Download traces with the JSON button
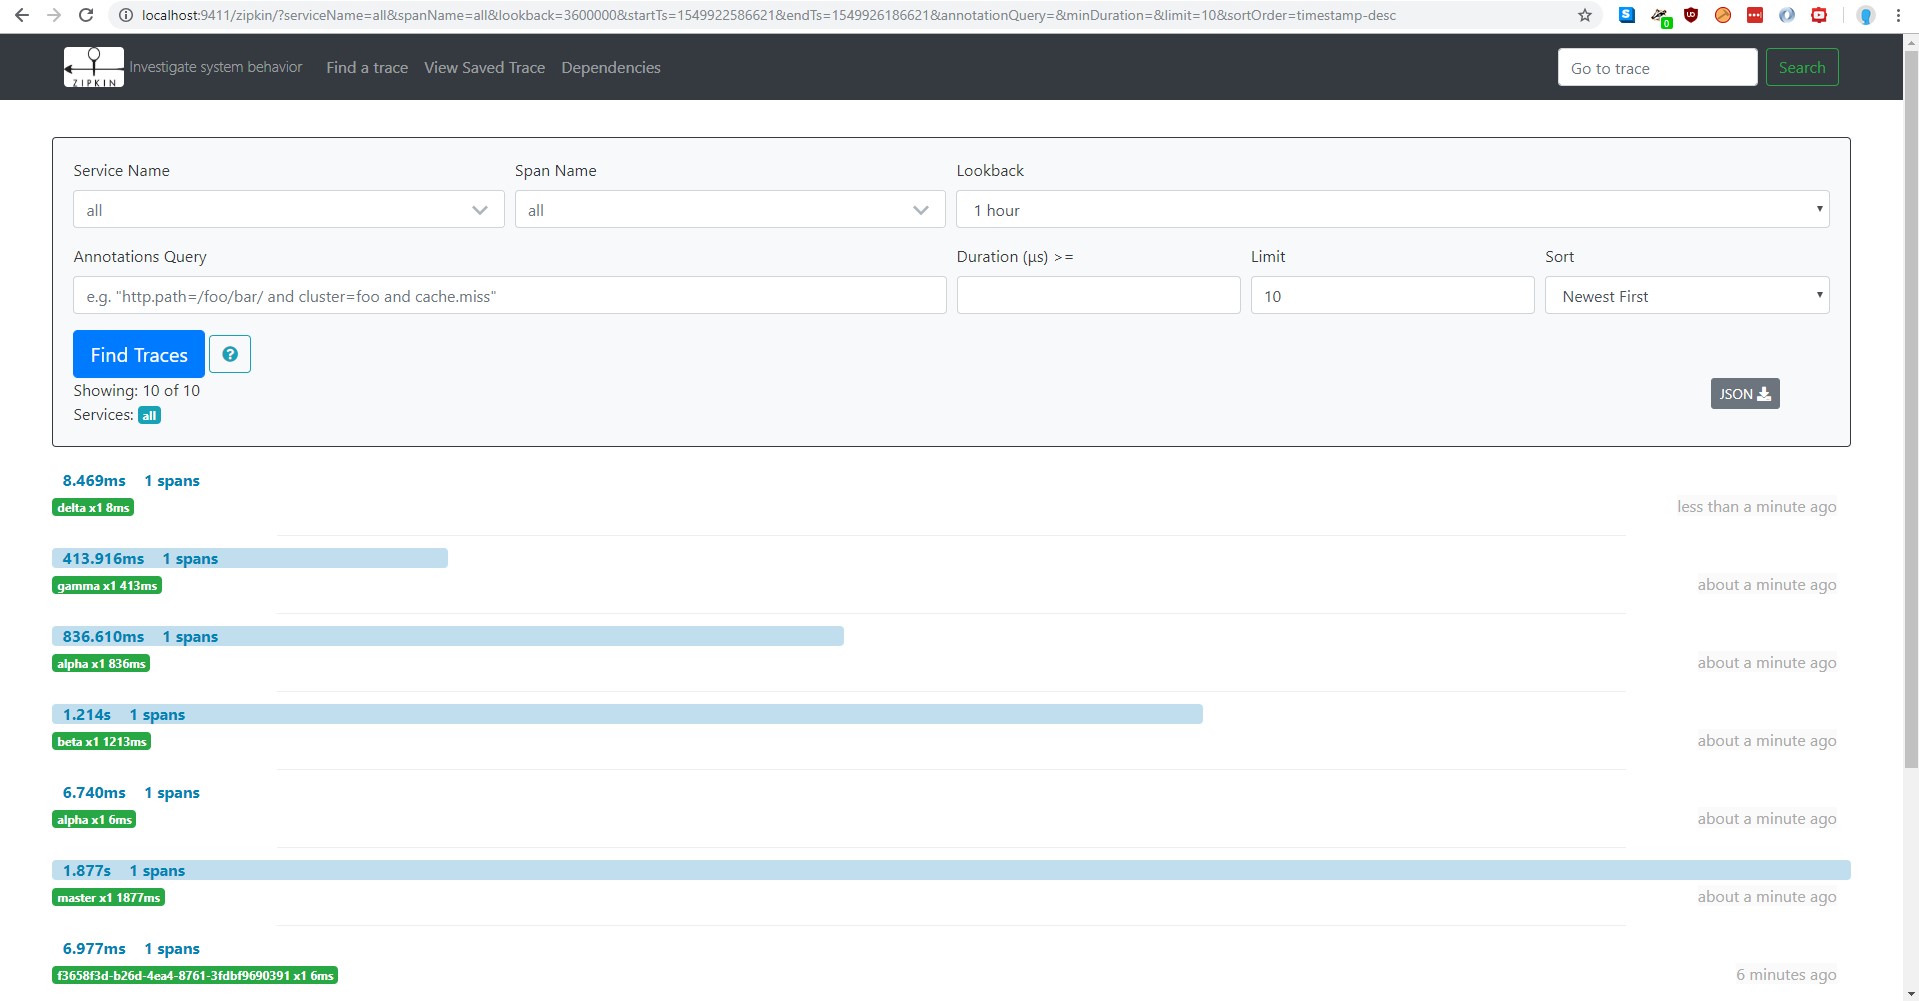The height and width of the screenshot is (1001, 1919). pos(1744,394)
